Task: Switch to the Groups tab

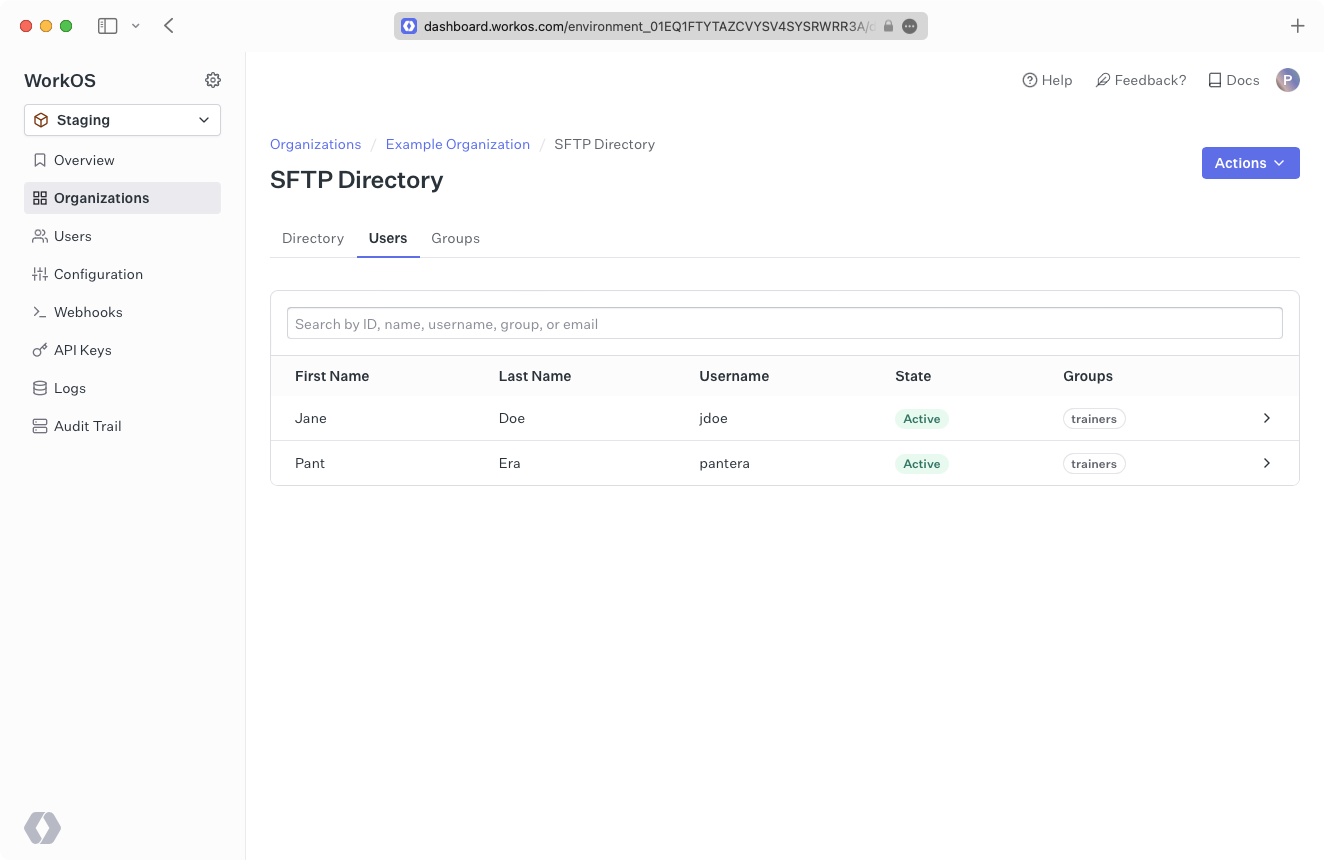Action: click(x=455, y=238)
